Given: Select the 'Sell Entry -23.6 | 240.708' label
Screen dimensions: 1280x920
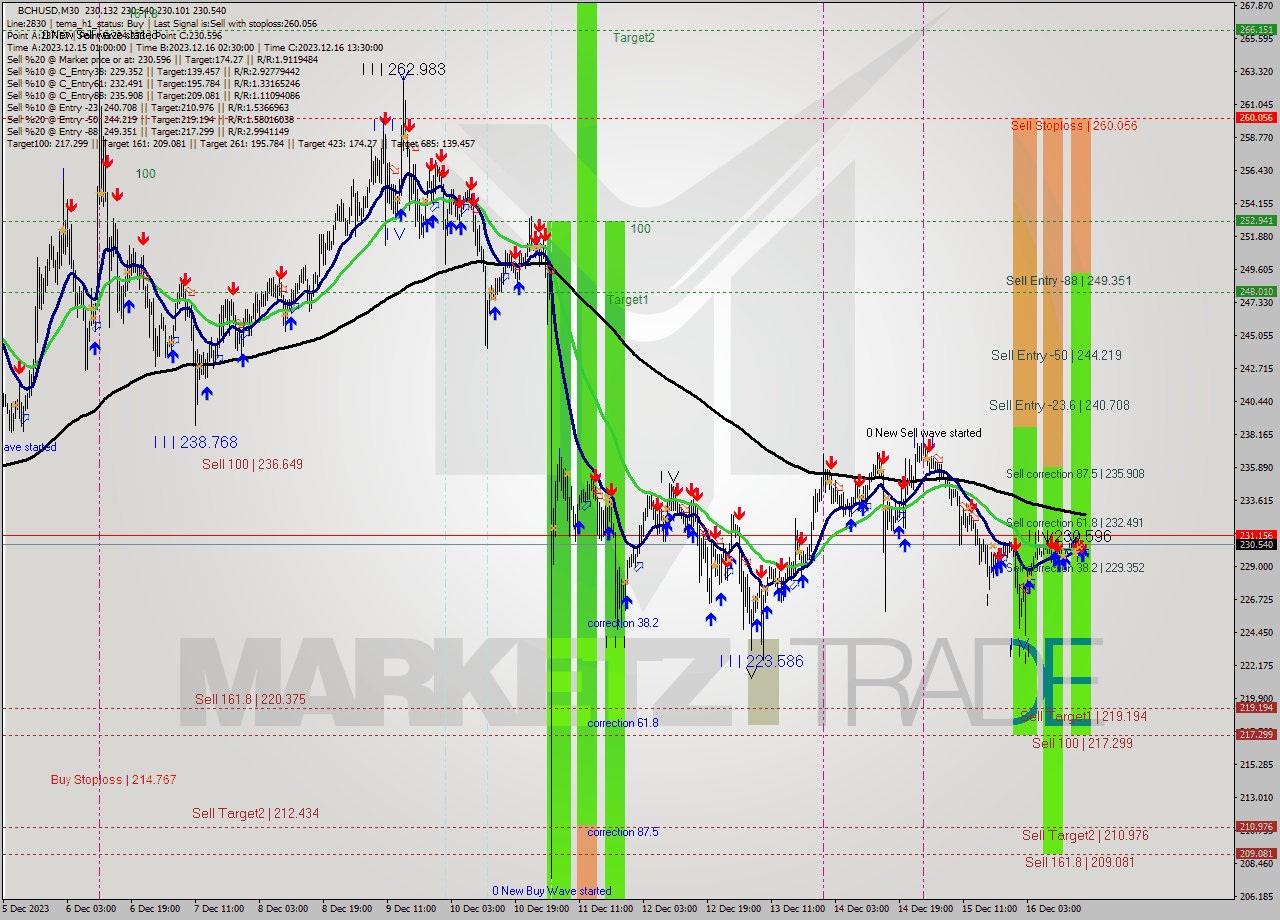Looking at the screenshot, I should click(x=1059, y=405).
